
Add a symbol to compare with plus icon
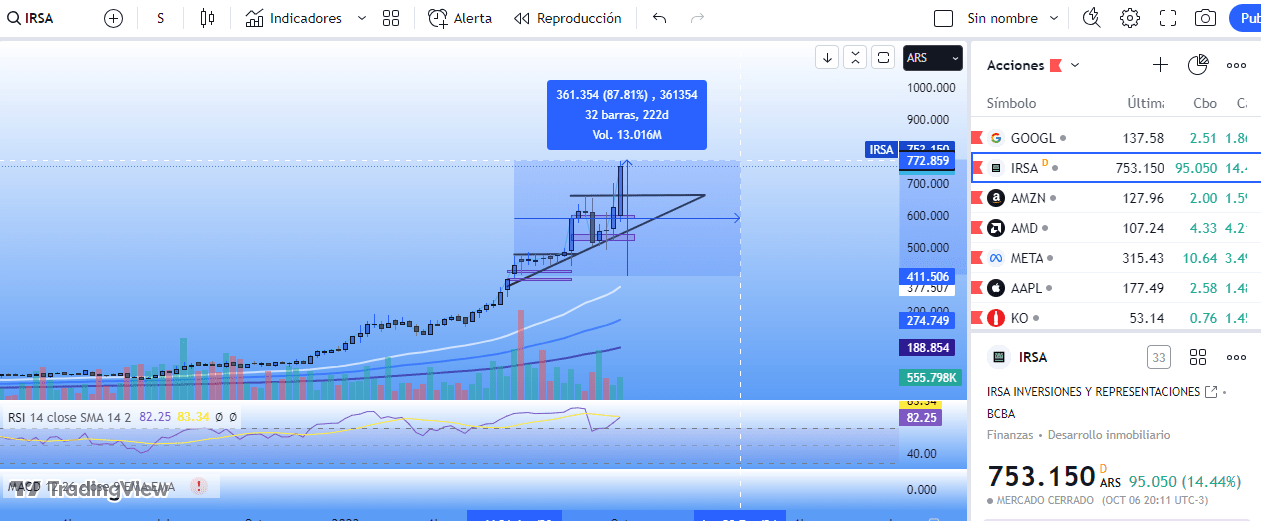point(113,18)
